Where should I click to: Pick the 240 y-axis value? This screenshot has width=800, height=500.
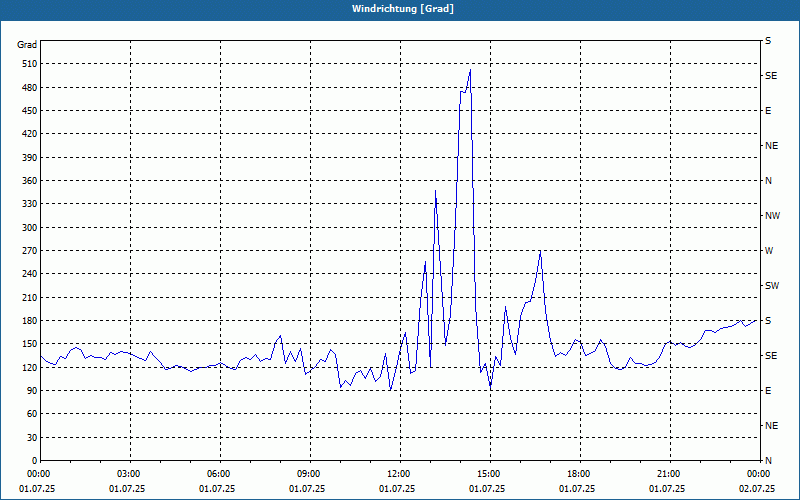(x=30, y=274)
